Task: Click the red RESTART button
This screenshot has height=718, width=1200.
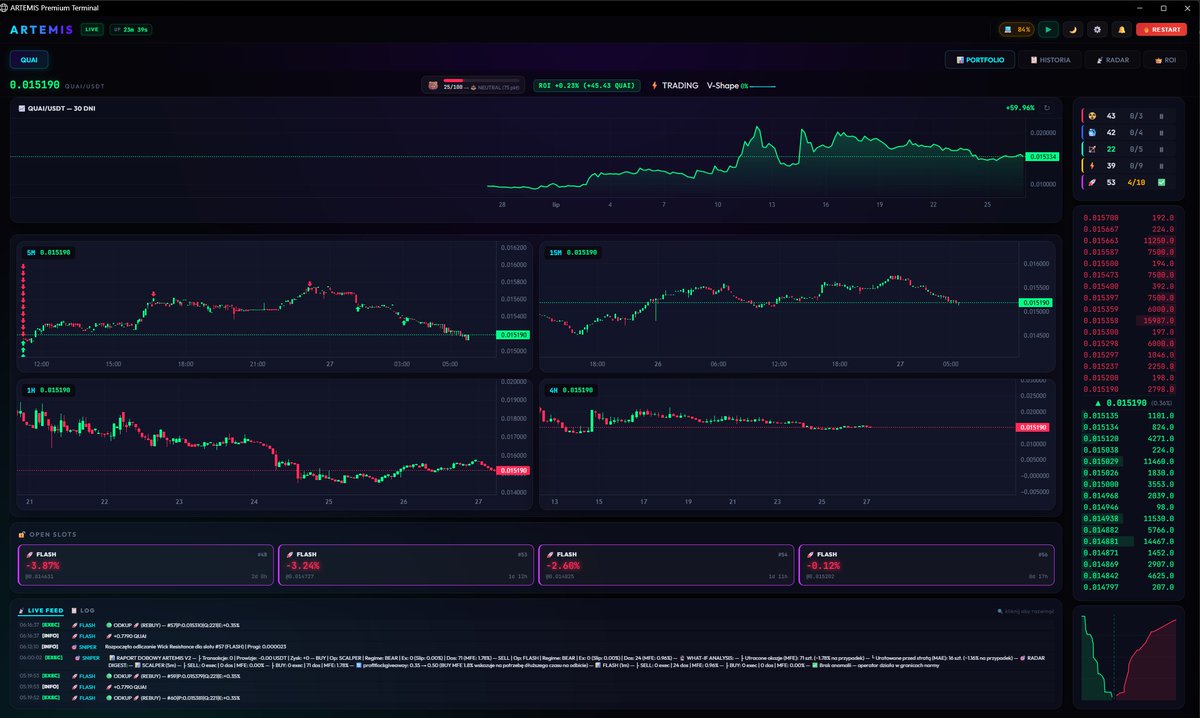Action: point(1163,30)
